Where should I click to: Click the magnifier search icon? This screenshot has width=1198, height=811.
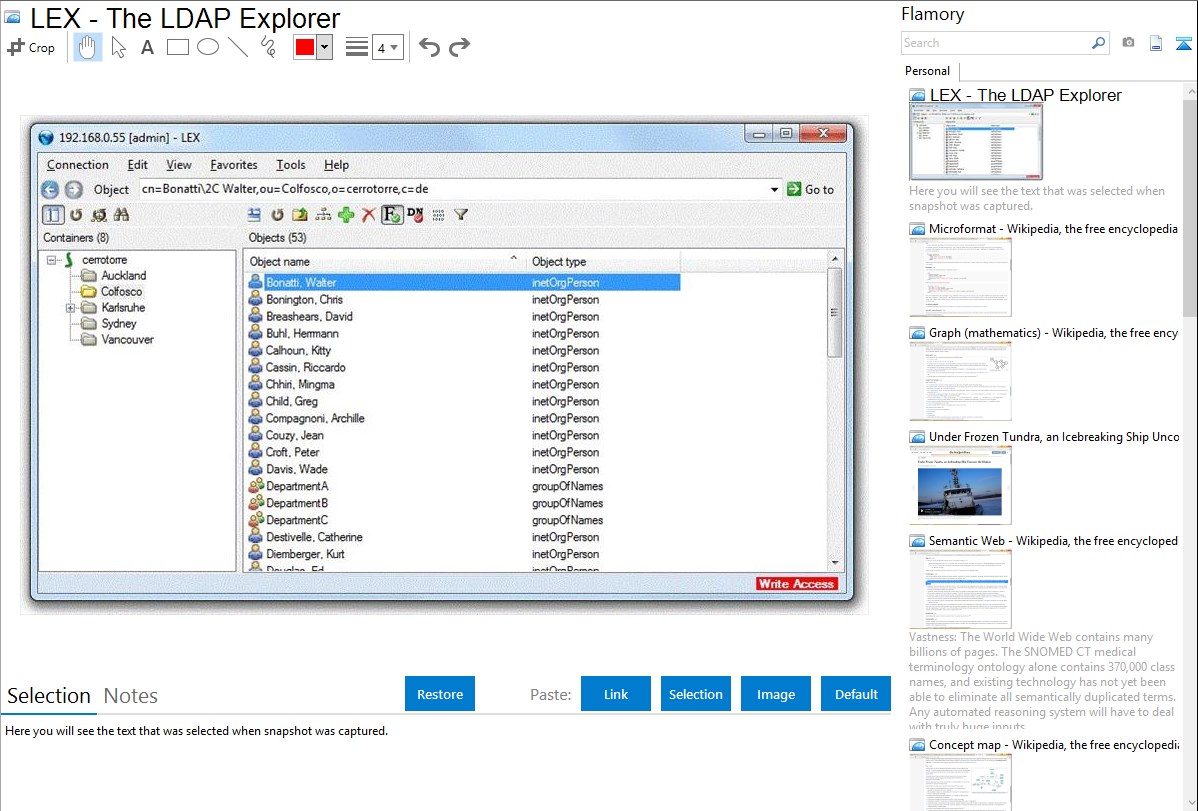coord(1098,43)
